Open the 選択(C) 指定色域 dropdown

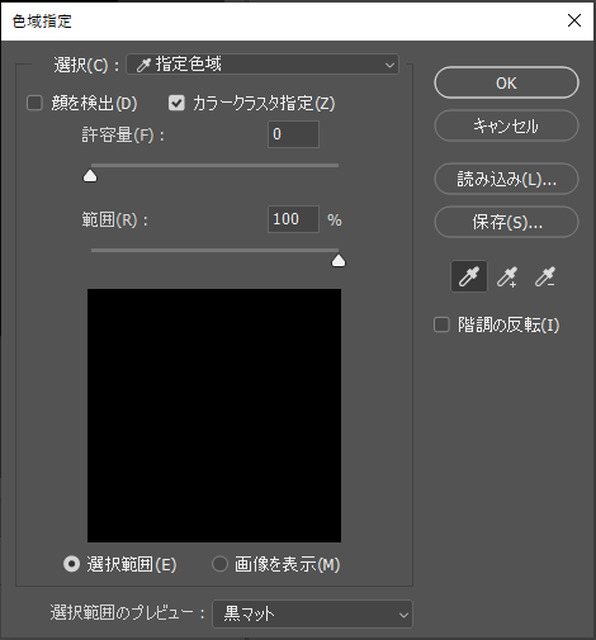262,64
